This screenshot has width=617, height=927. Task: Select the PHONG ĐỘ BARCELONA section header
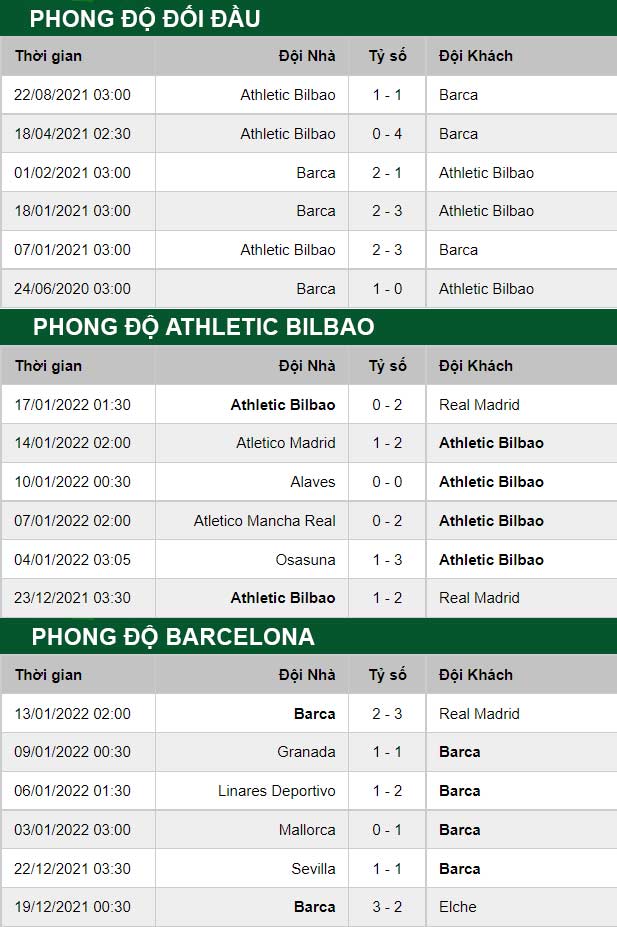[173, 637]
